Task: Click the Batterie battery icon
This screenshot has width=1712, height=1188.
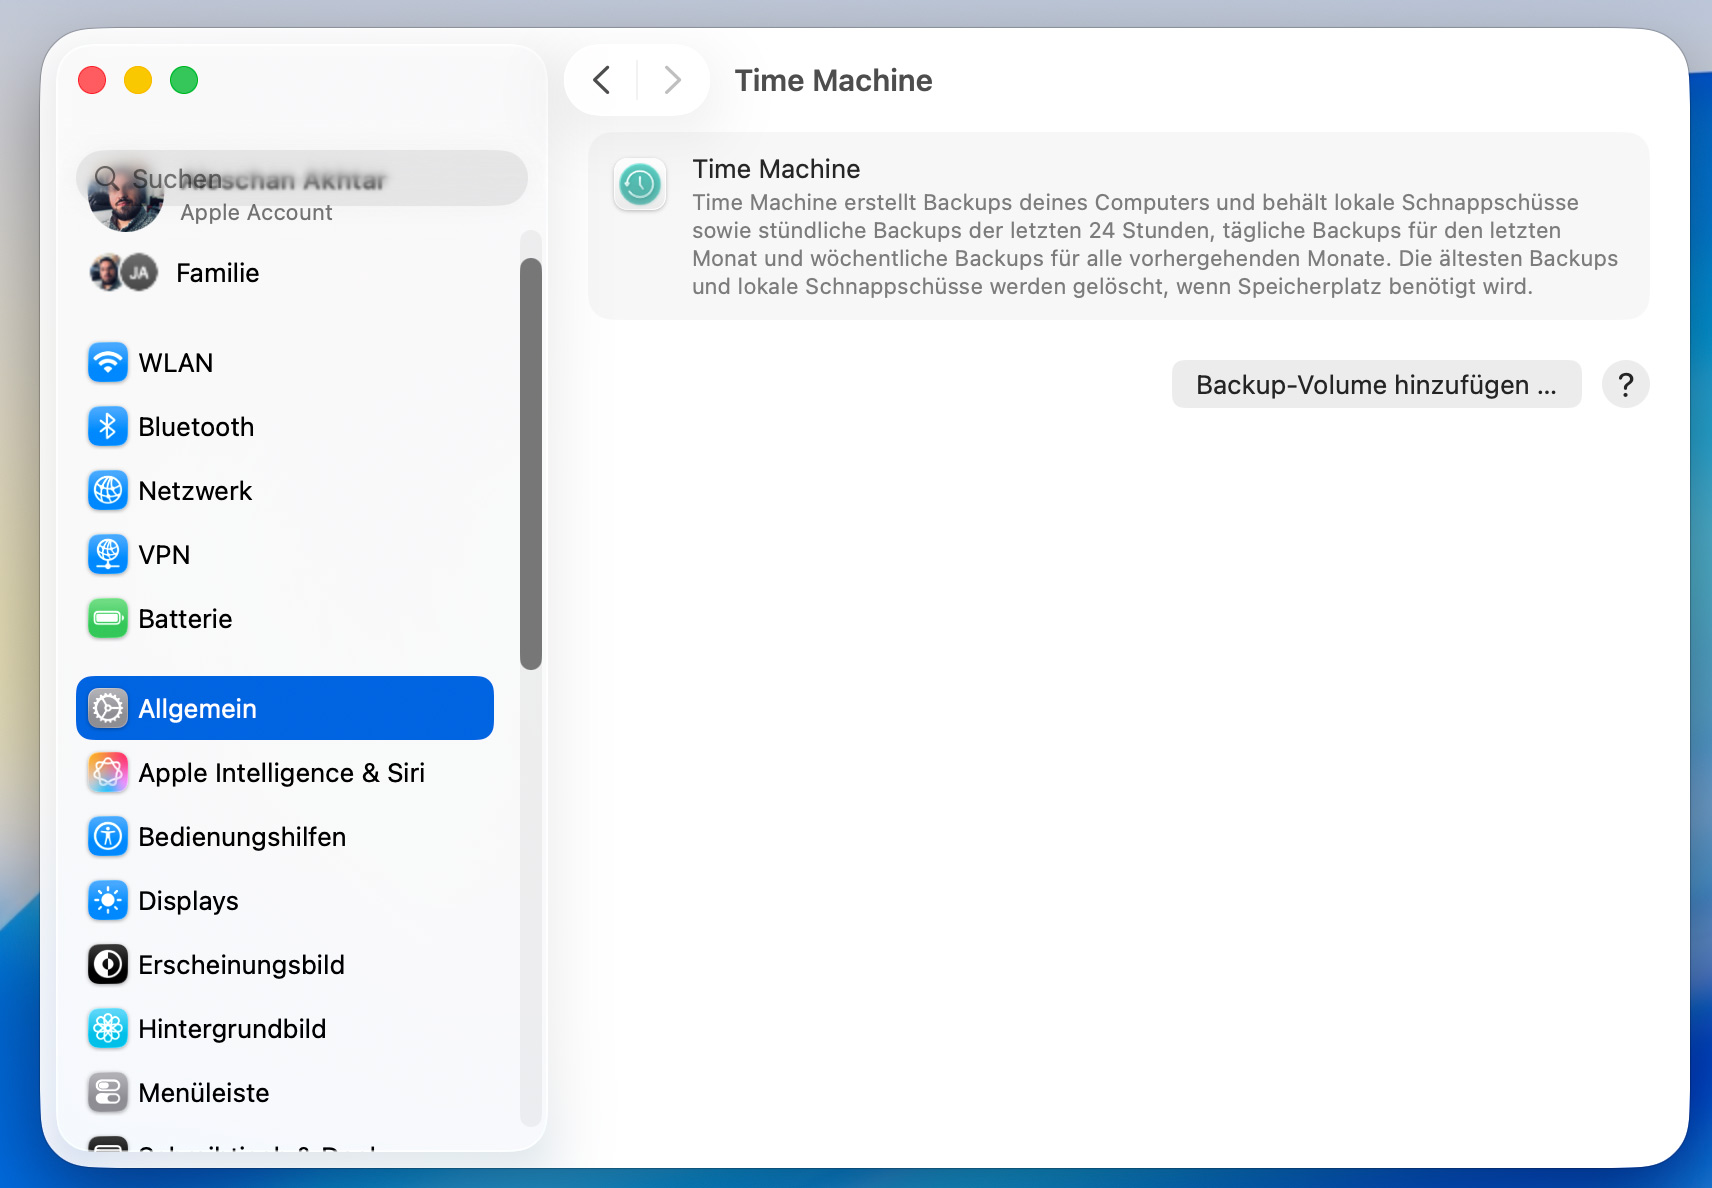Action: coord(108,619)
